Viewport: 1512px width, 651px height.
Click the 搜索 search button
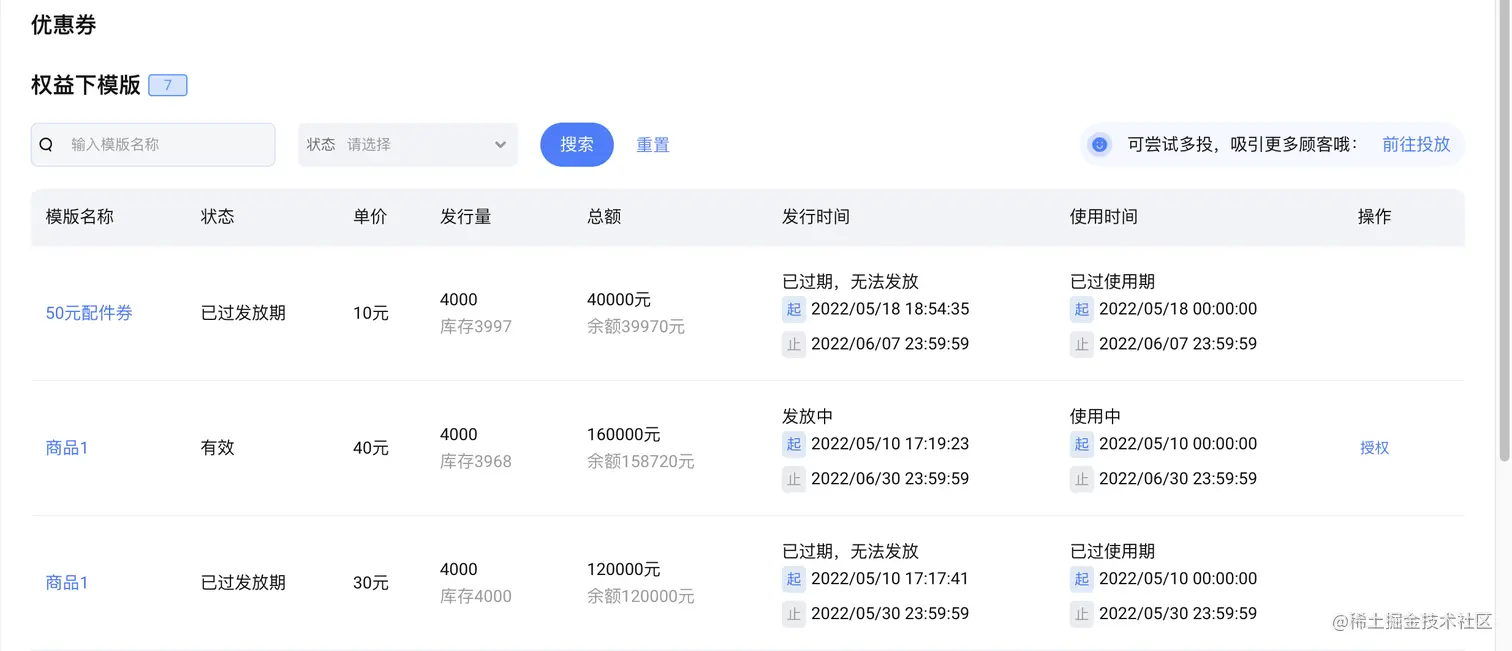coord(577,144)
